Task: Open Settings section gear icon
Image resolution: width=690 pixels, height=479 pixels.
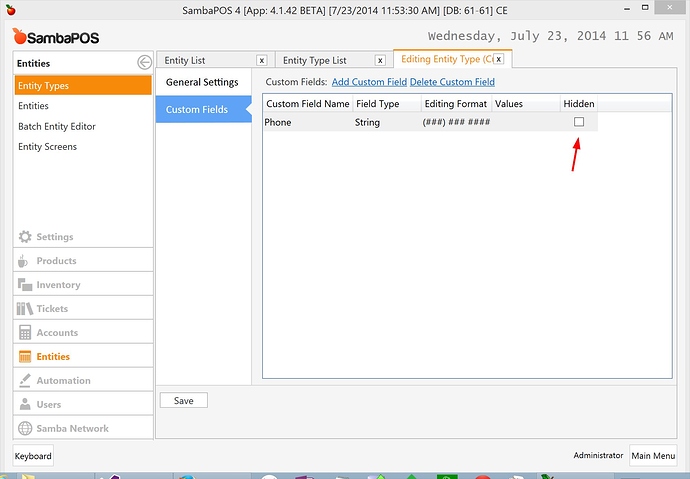Action: [x=25, y=237]
